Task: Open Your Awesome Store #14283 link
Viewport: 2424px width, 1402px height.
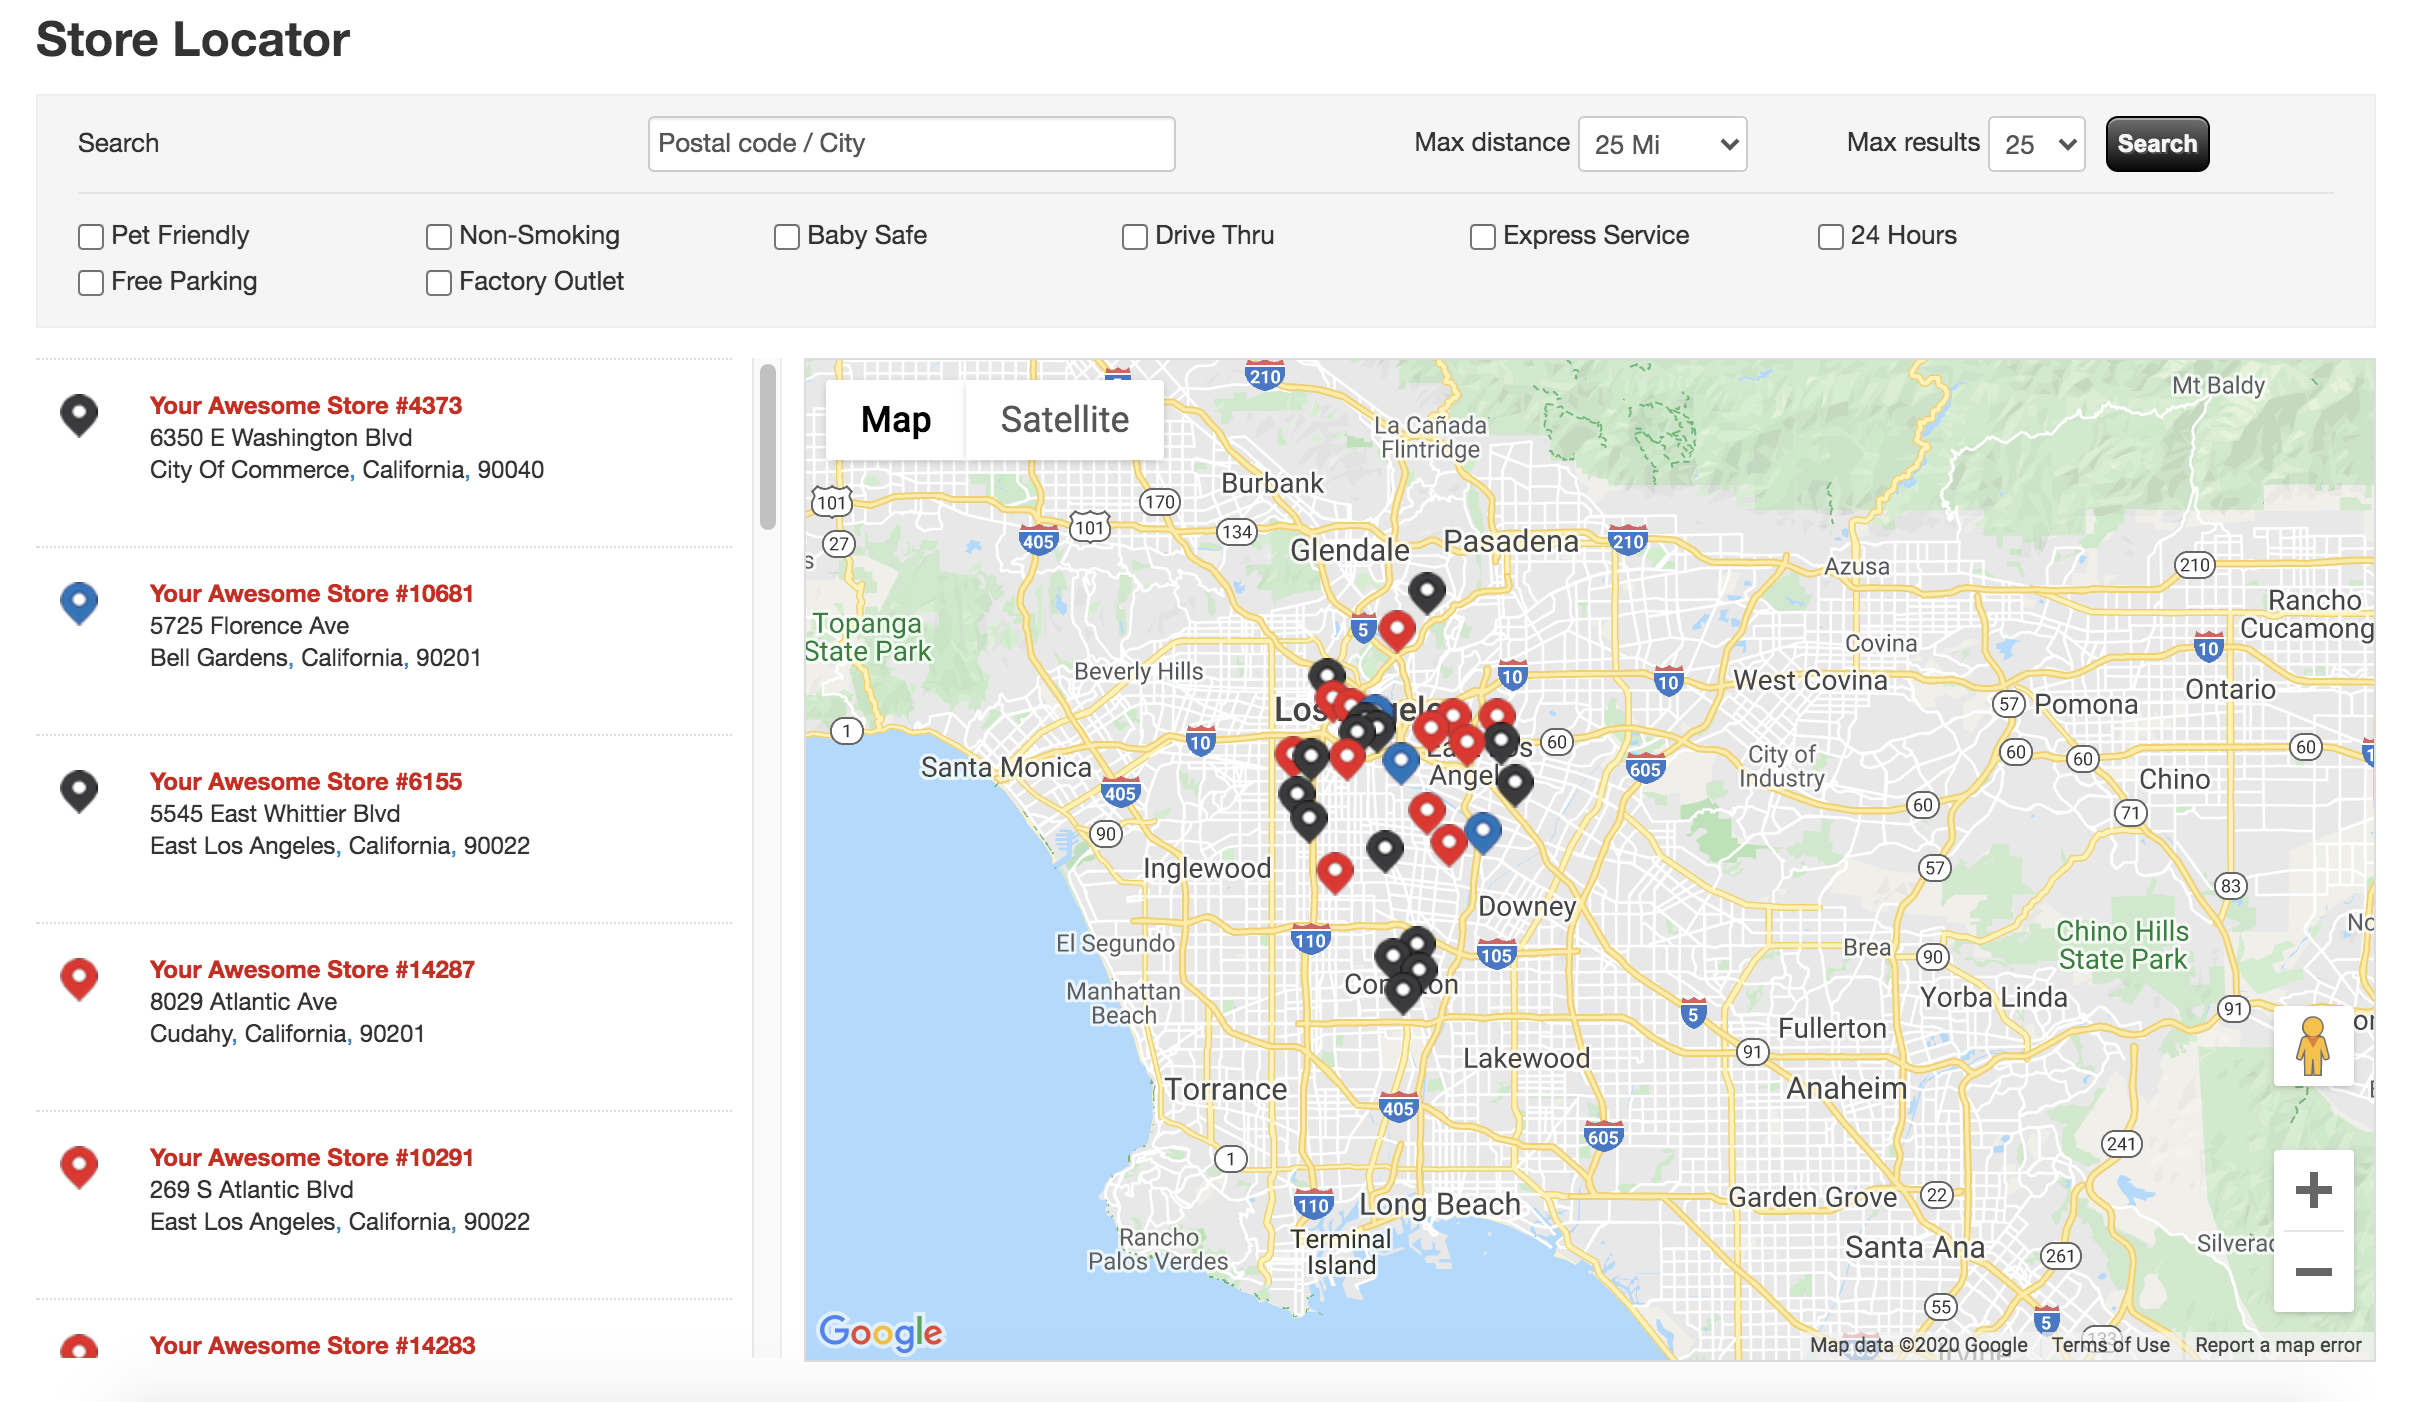Action: pyautogui.click(x=313, y=1345)
